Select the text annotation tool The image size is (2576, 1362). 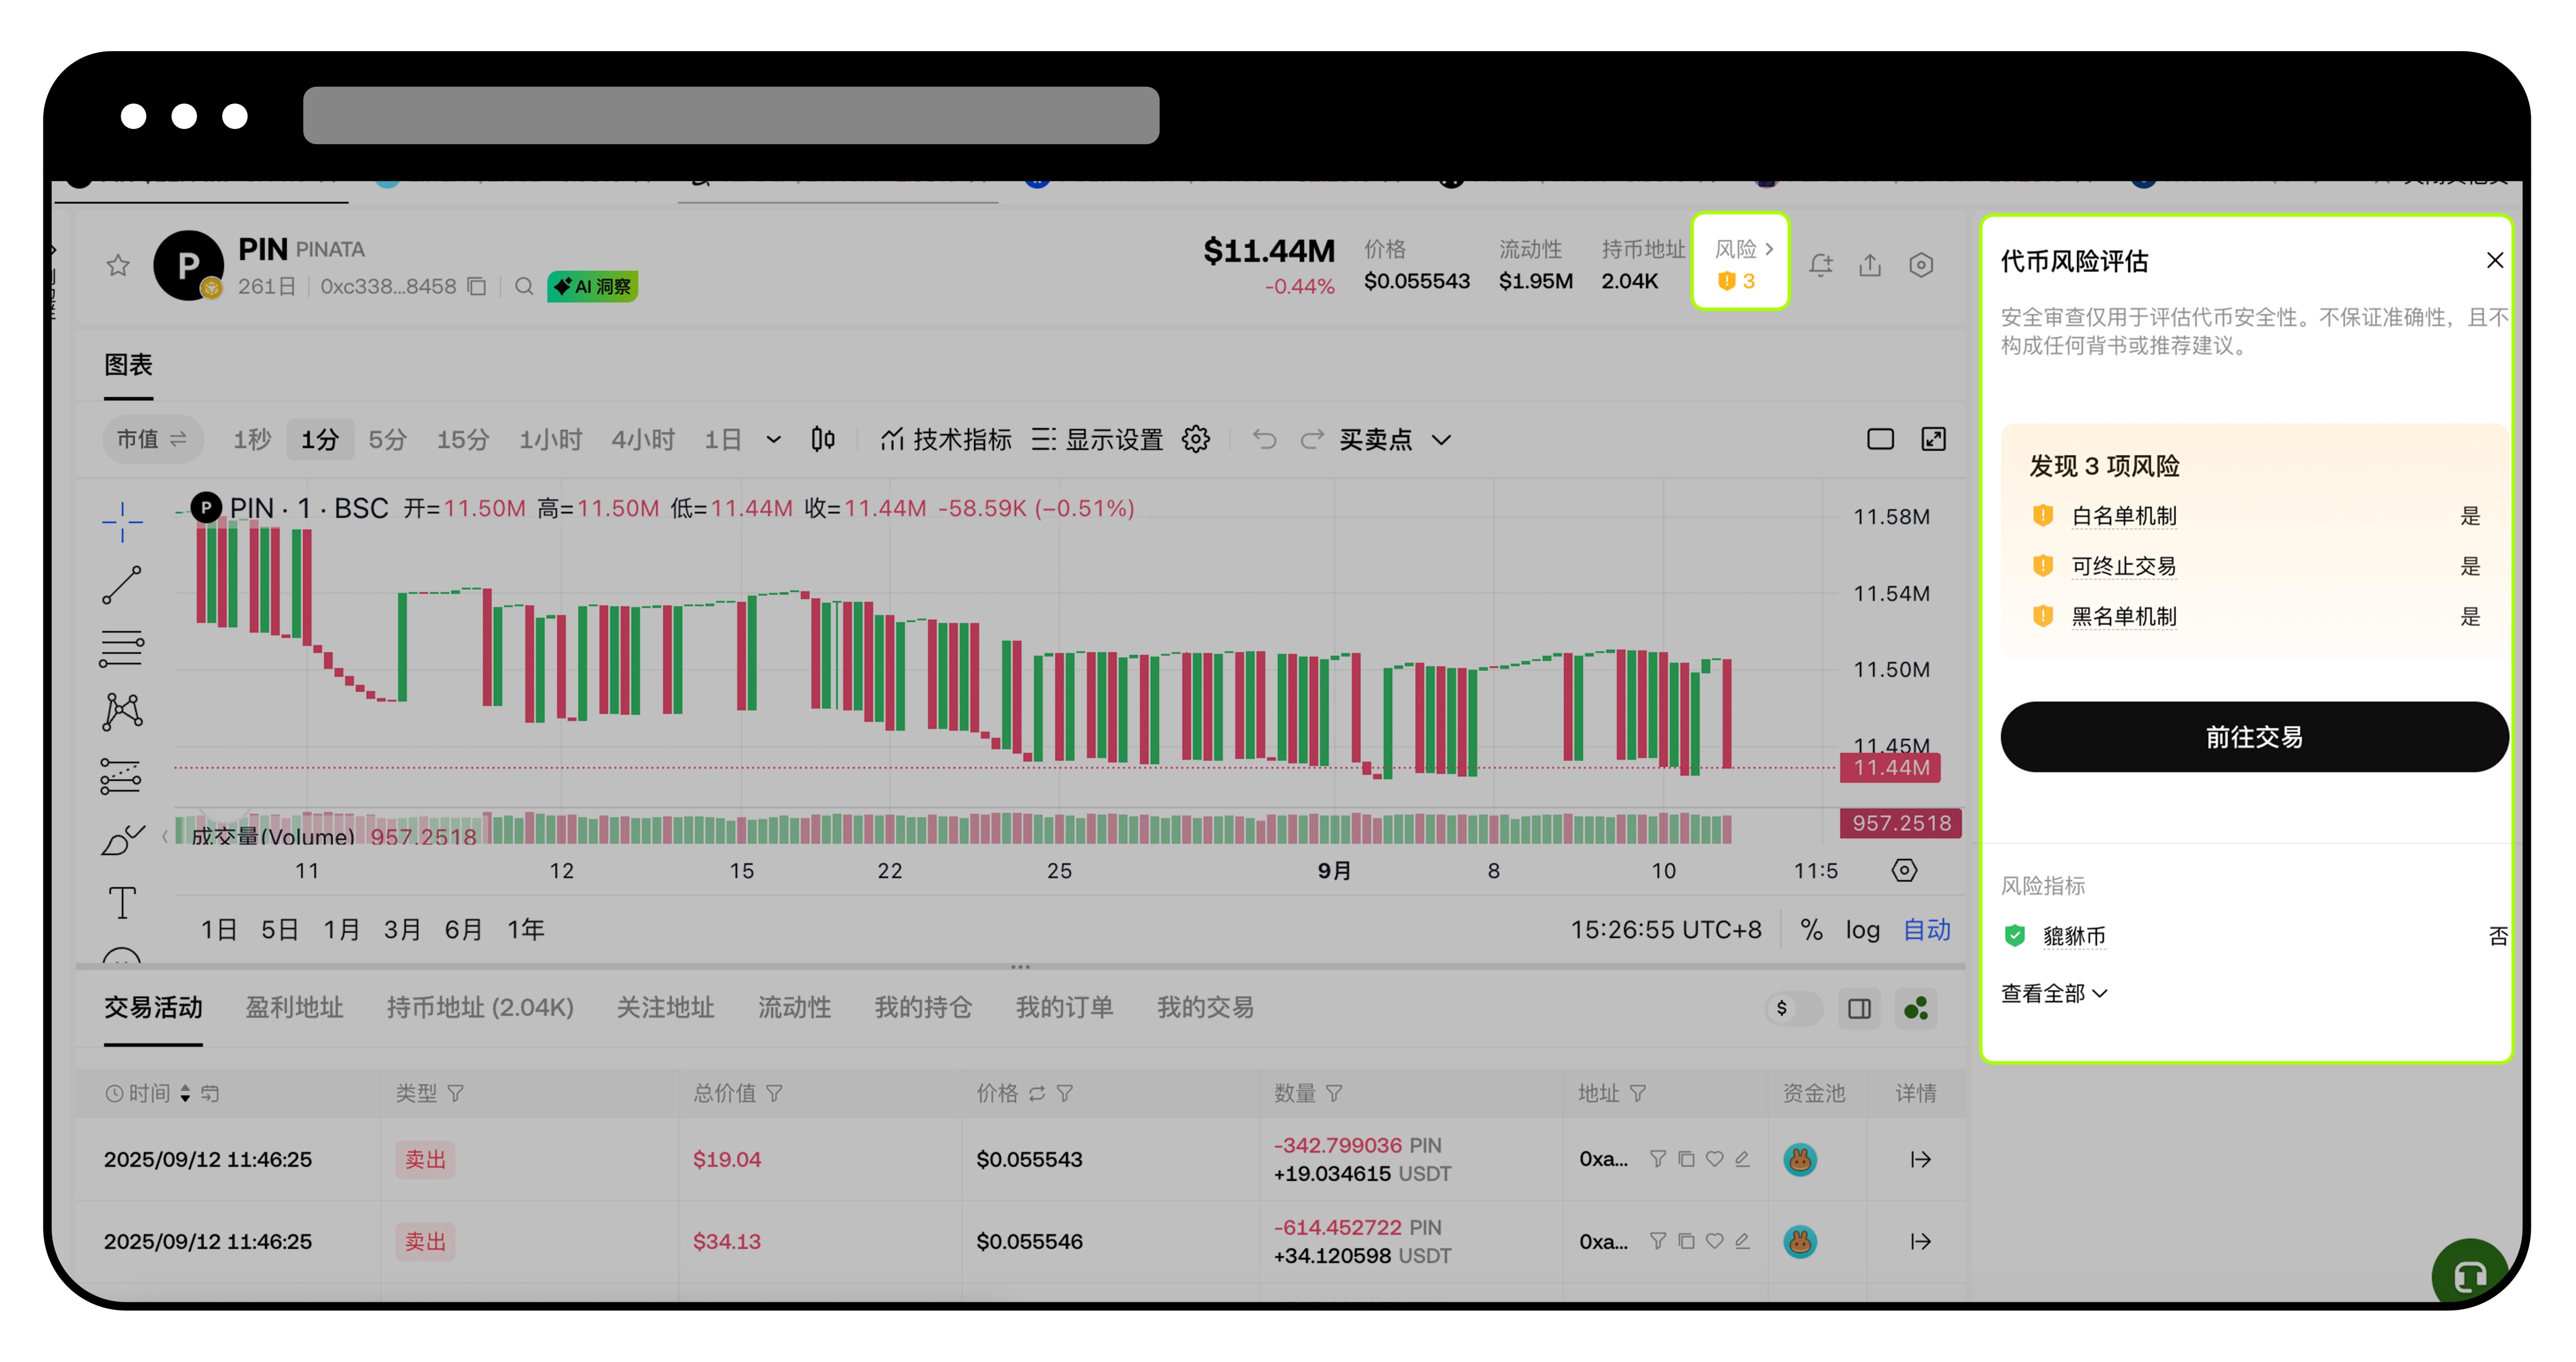point(122,903)
